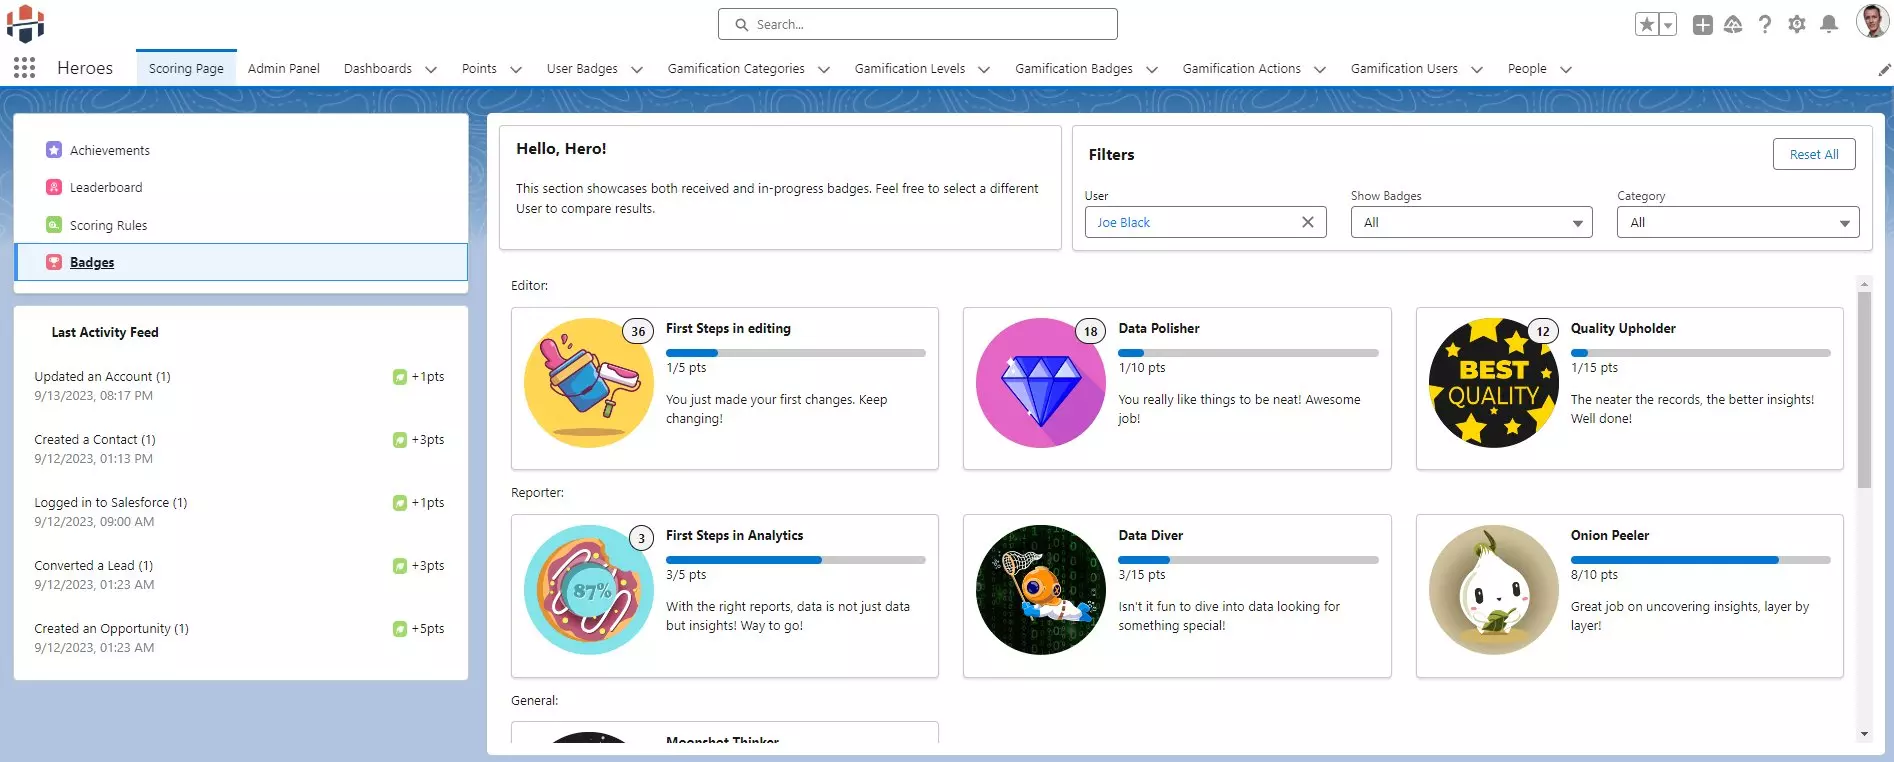This screenshot has height=762, width=1894.
Task: Expand the Gamification Actions tab chevron
Action: (x=1320, y=69)
